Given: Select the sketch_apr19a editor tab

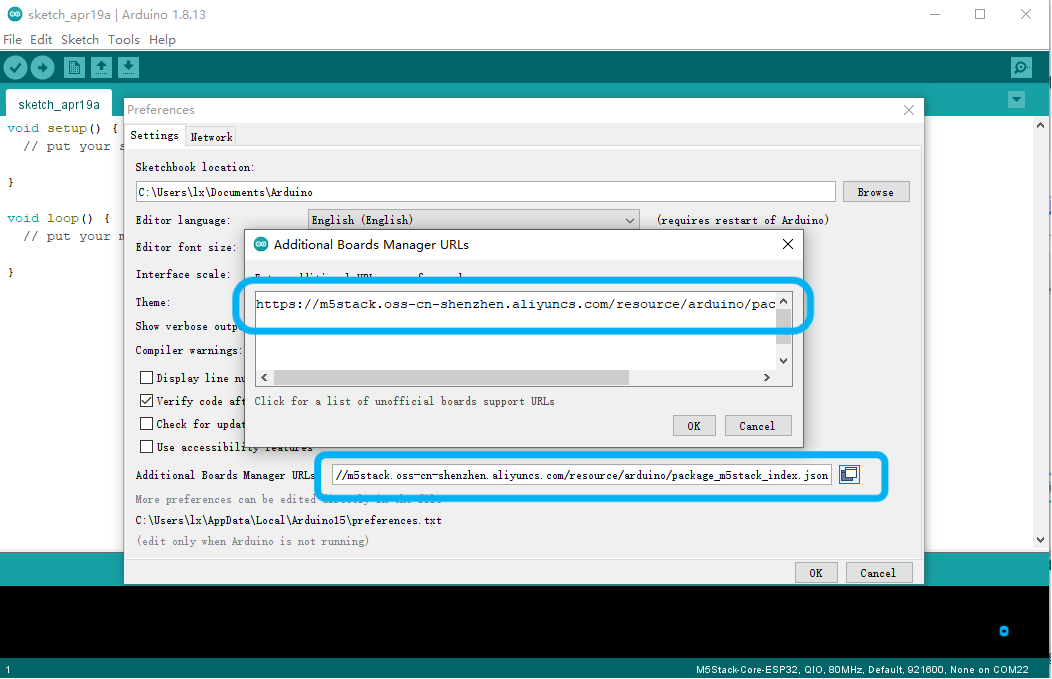Looking at the screenshot, I should pyautogui.click(x=59, y=105).
